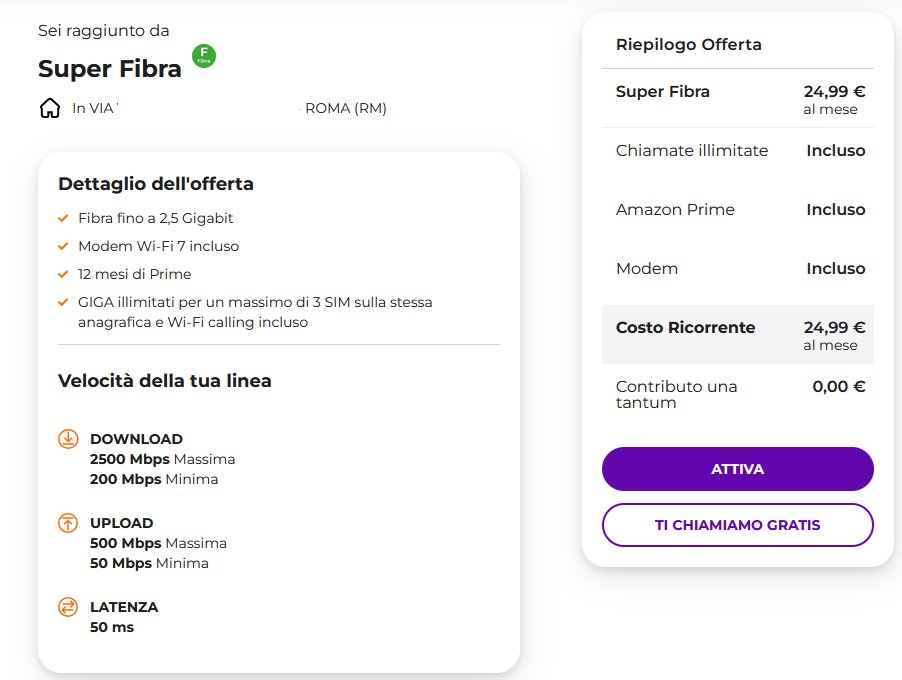Click the Super Fibra offer title
Image resolution: width=902 pixels, height=680 pixels.
coord(110,69)
